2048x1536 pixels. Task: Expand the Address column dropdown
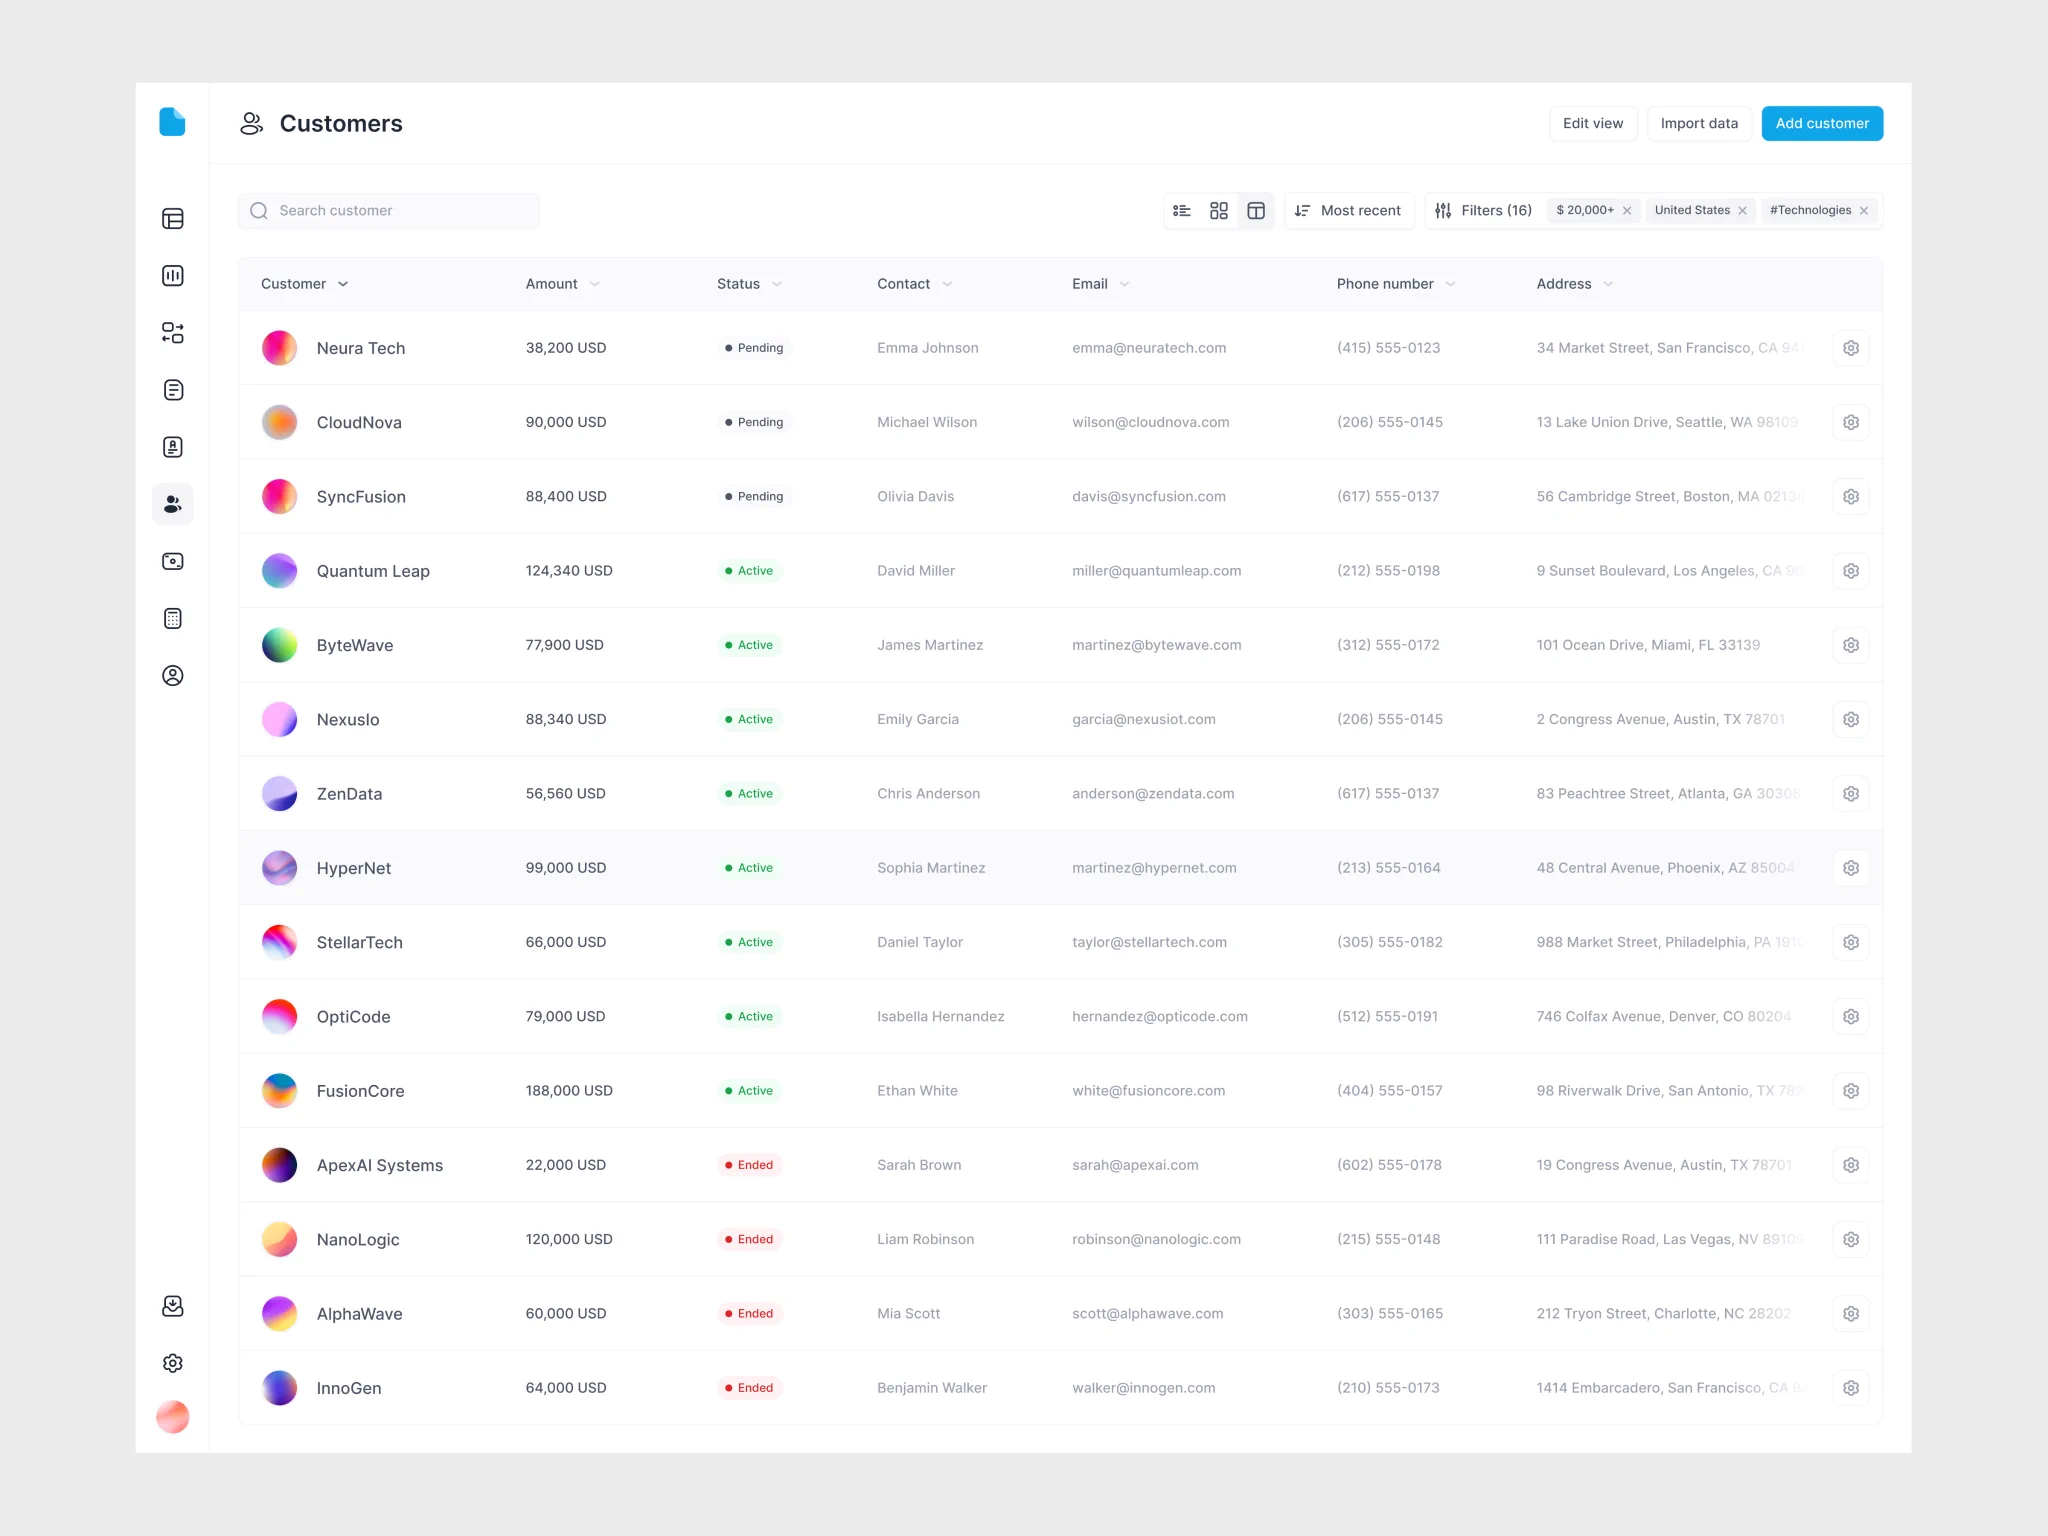tap(1608, 285)
